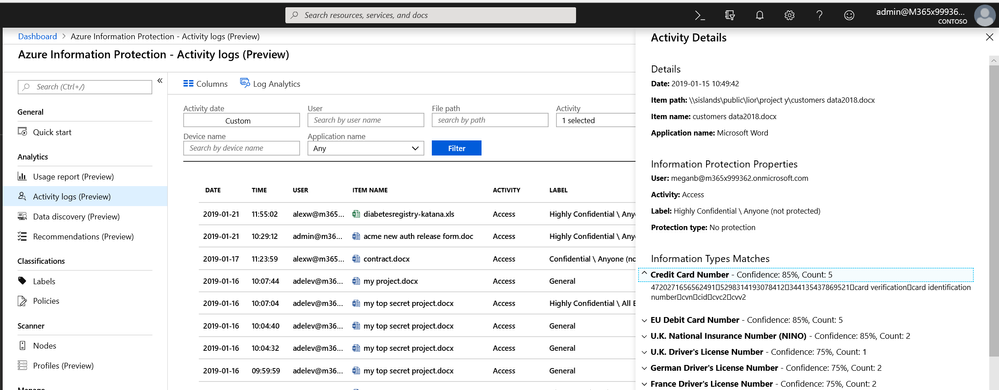
Task: Open Recommendations (Preview) menu item
Action: click(83, 236)
